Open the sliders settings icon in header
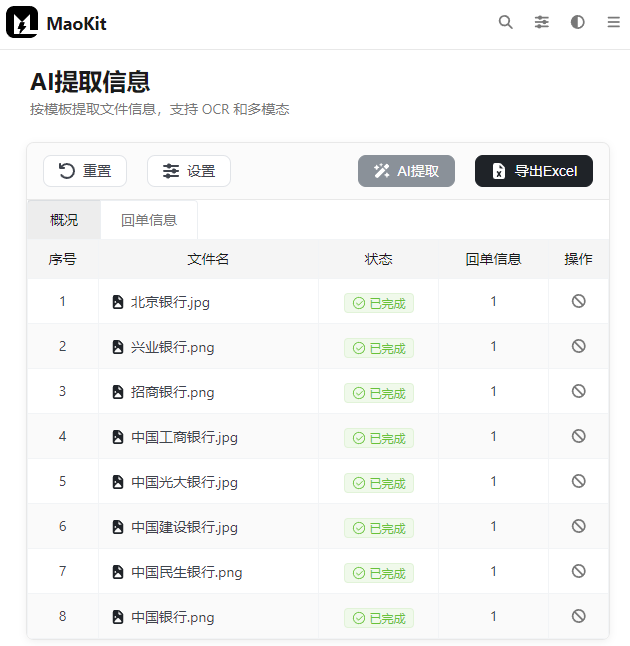Image resolution: width=630 pixels, height=646 pixels. click(541, 22)
